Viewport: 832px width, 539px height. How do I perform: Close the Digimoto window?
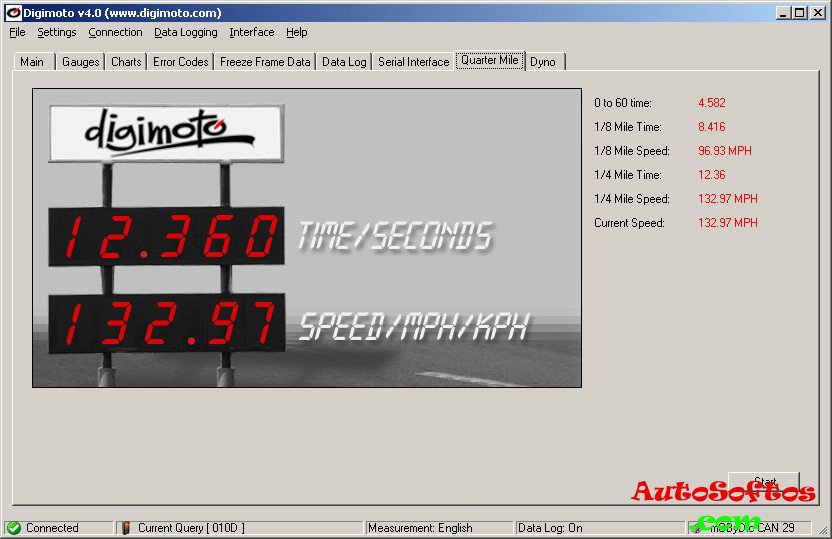click(818, 13)
